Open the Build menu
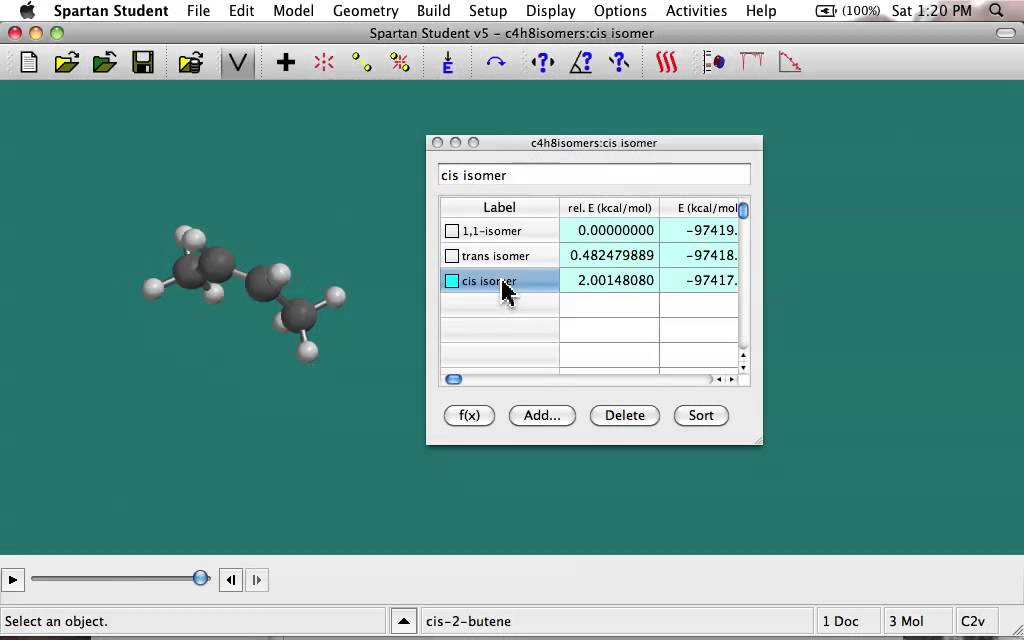This screenshot has height=640, width=1024. [x=434, y=10]
